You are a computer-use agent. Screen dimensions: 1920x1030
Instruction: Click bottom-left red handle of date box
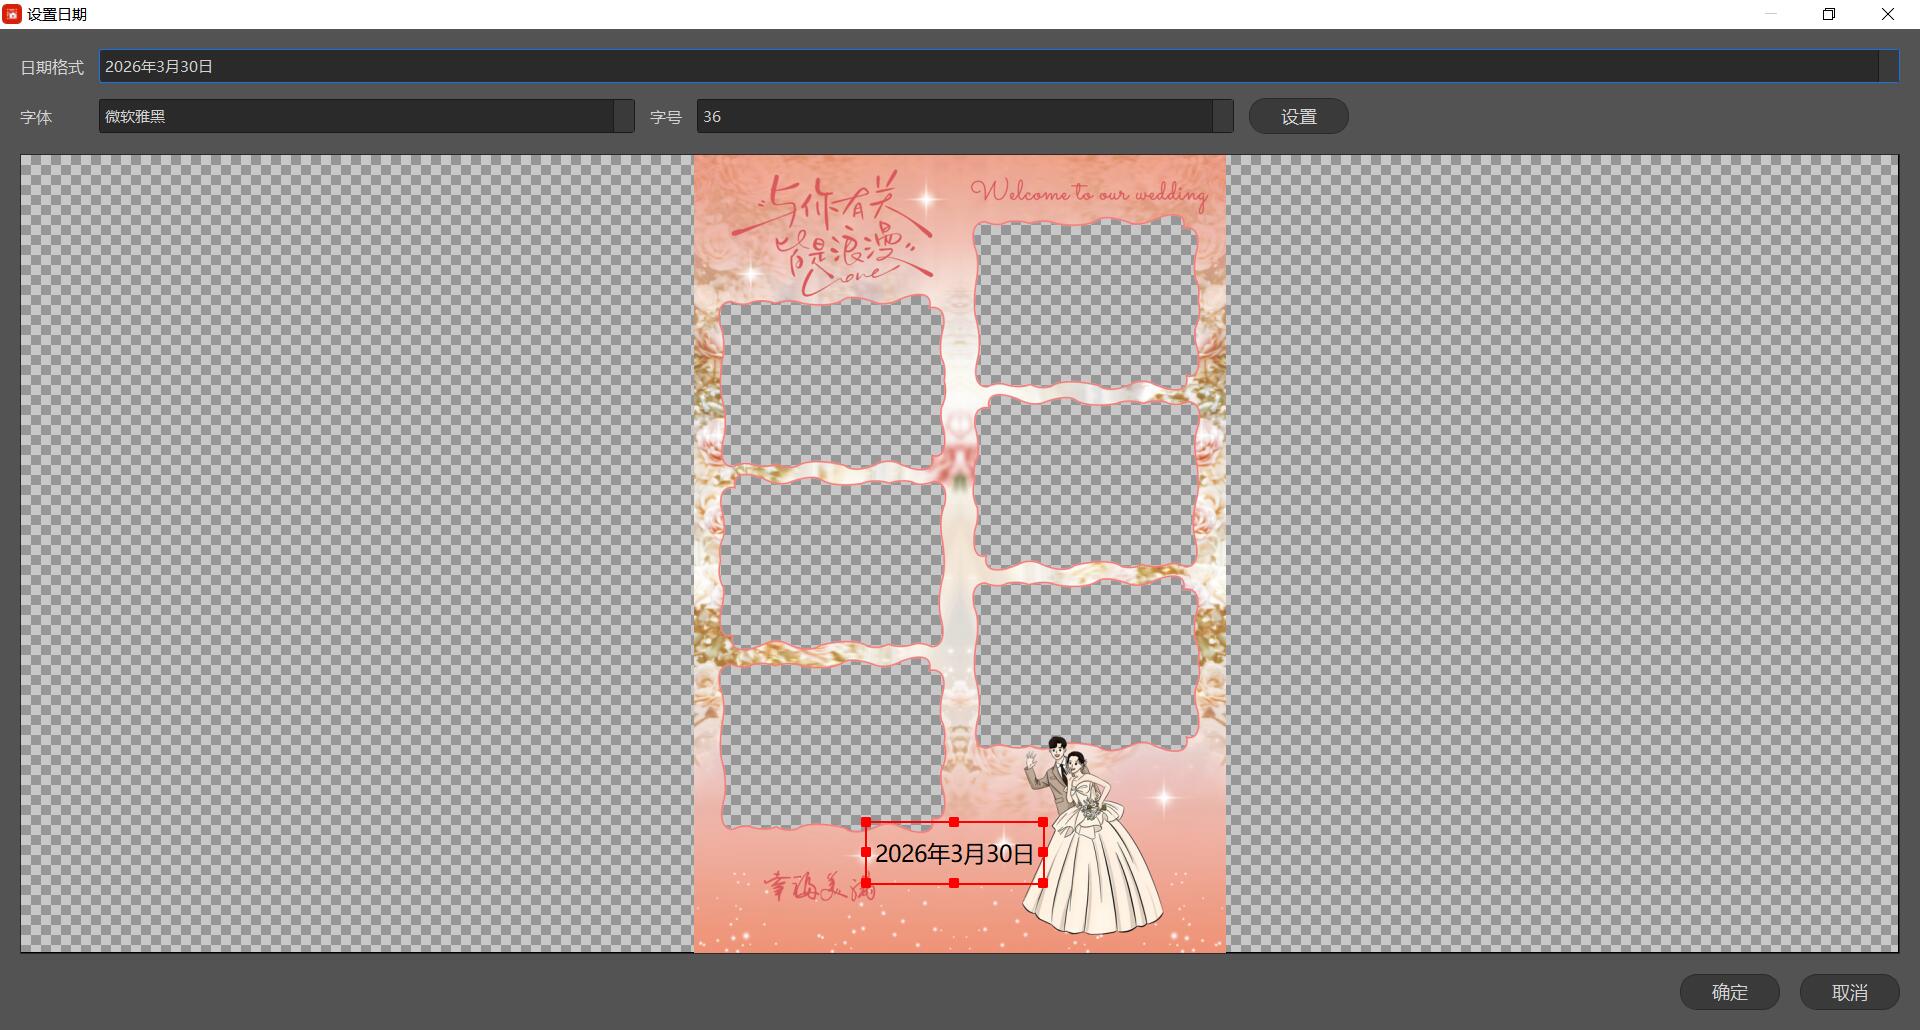866,883
